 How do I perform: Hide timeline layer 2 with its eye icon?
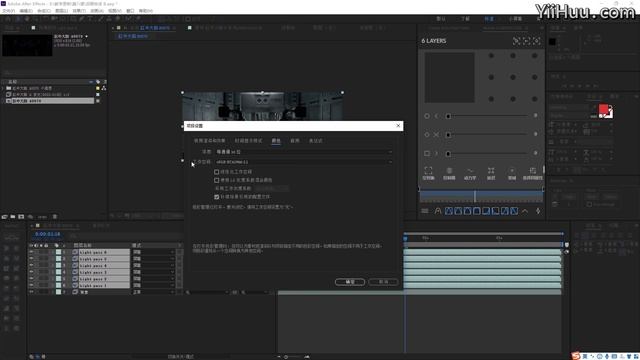click(x=31, y=259)
